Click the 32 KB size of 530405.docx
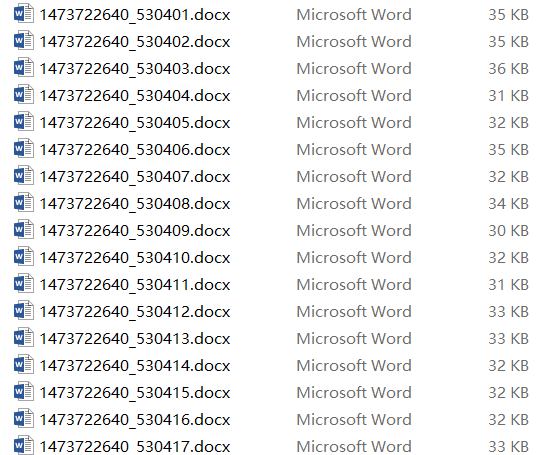 (x=508, y=123)
